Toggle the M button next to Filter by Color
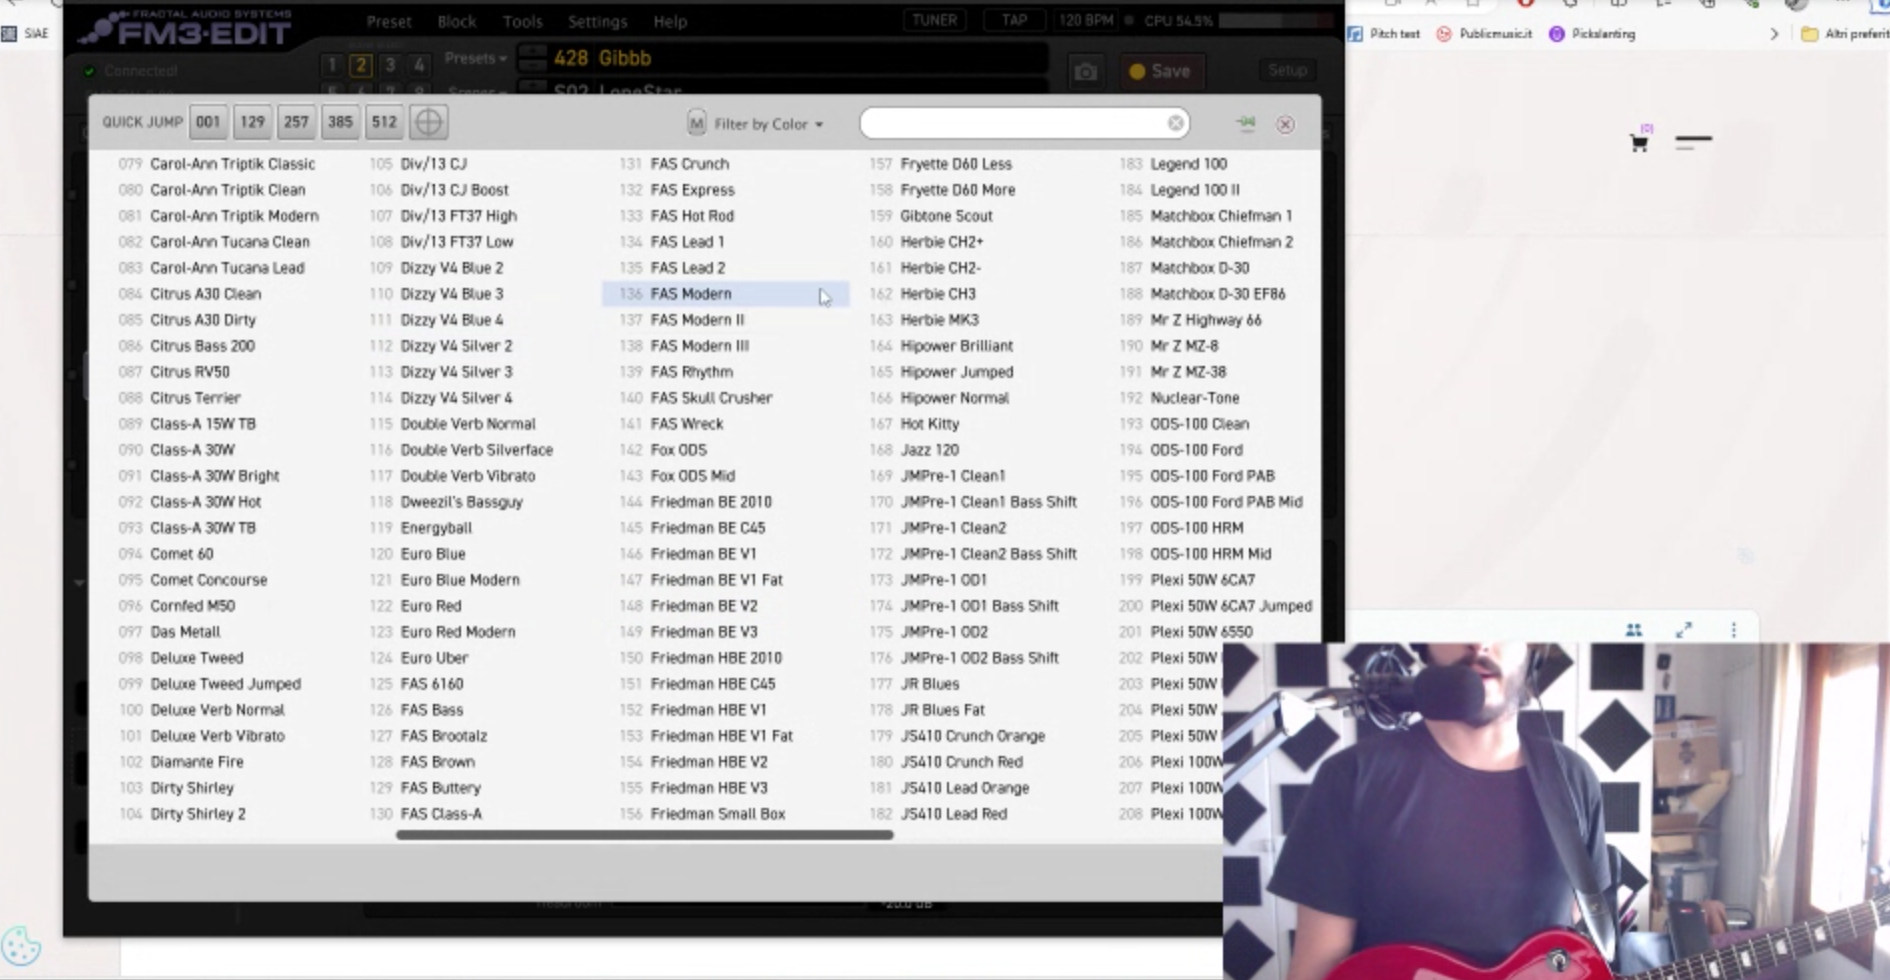 [x=696, y=123]
